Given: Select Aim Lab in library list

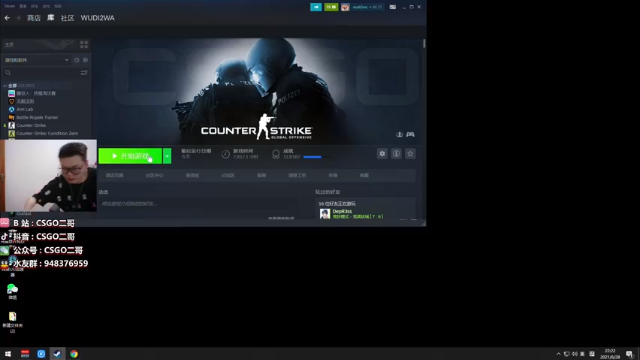Looking at the screenshot, I should pyautogui.click(x=25, y=109).
